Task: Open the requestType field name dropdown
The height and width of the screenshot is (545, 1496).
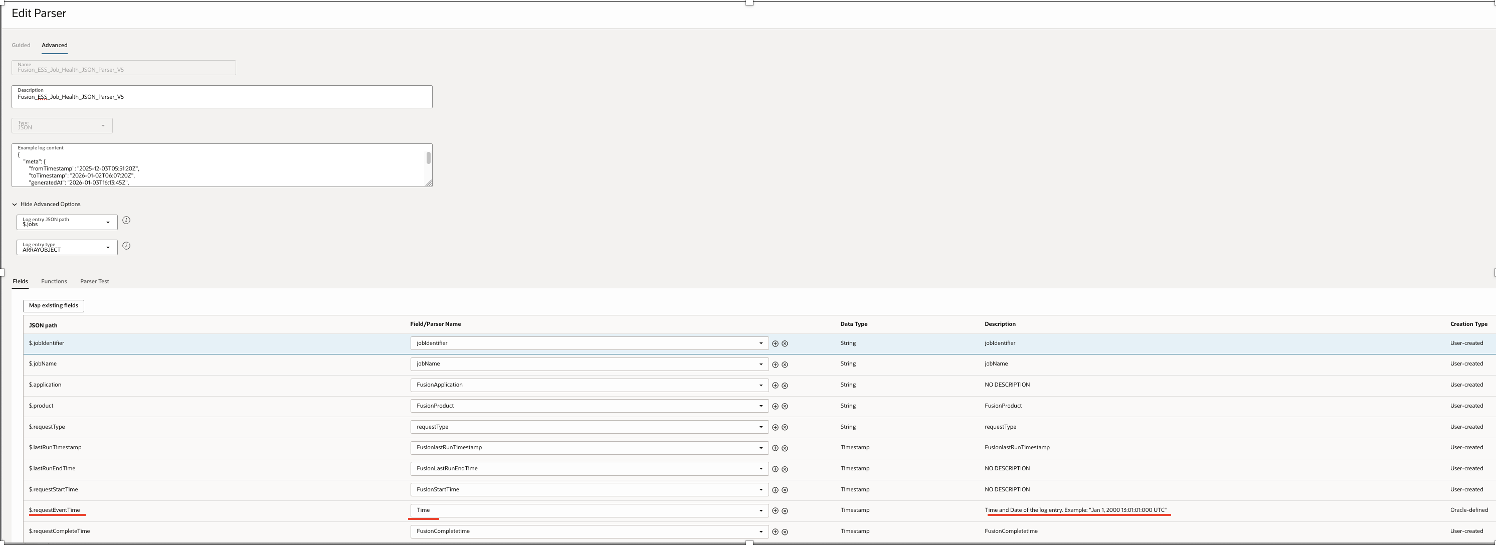Action: point(589,426)
